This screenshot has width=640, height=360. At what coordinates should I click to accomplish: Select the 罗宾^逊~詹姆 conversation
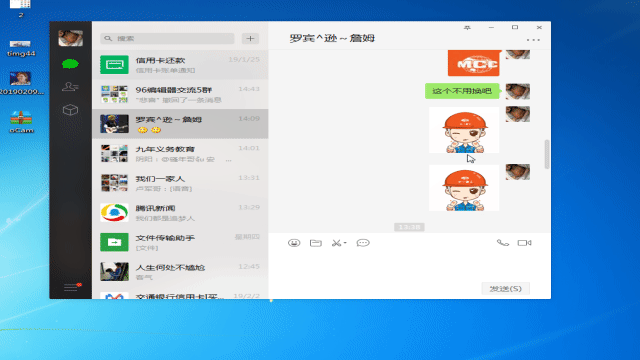point(180,124)
